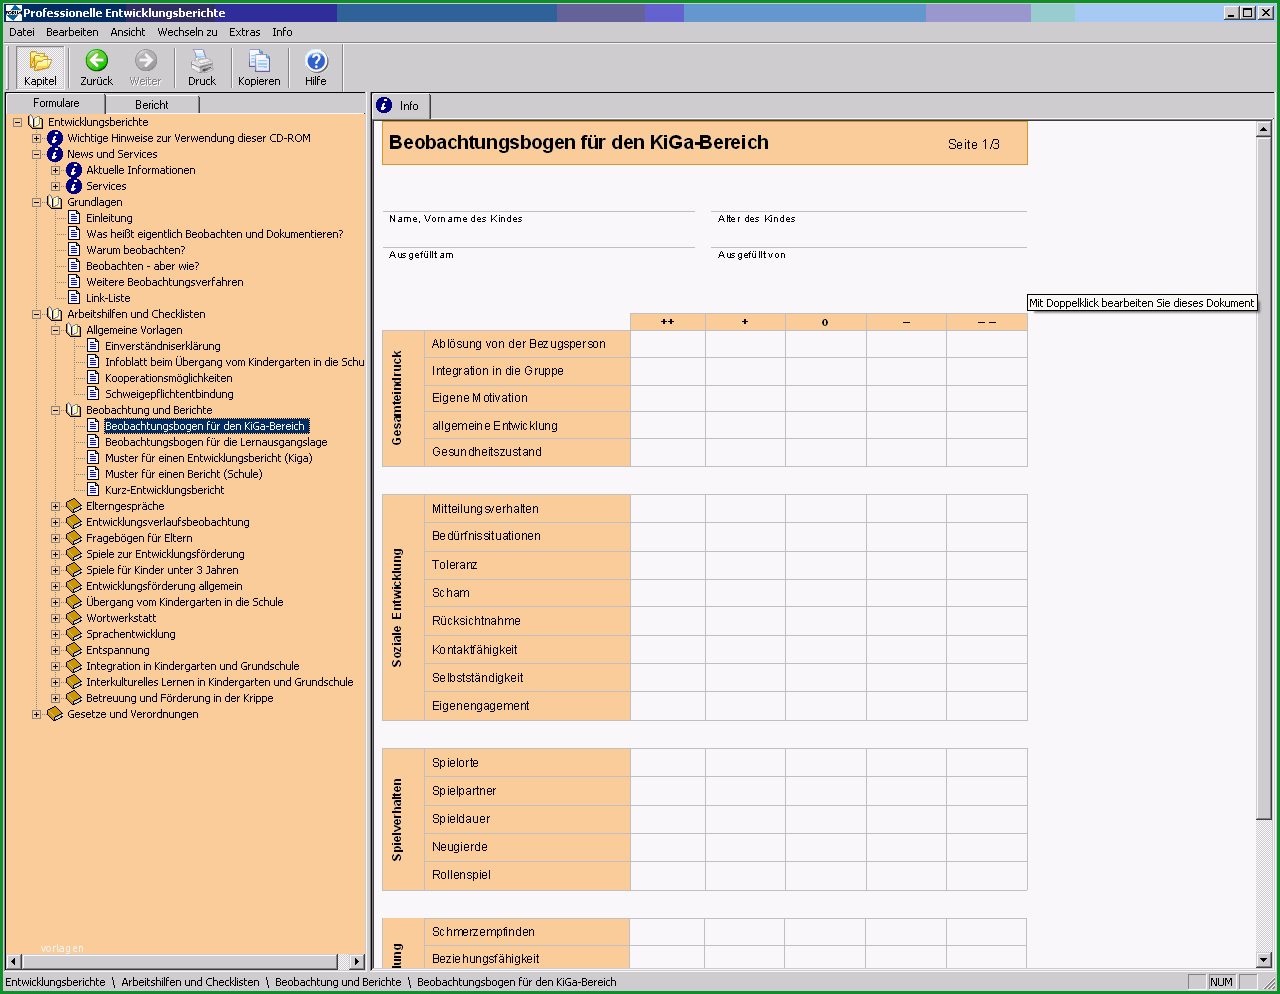This screenshot has height=994, width=1280.
Task: Expand the Entspannung node
Action: coord(55,650)
